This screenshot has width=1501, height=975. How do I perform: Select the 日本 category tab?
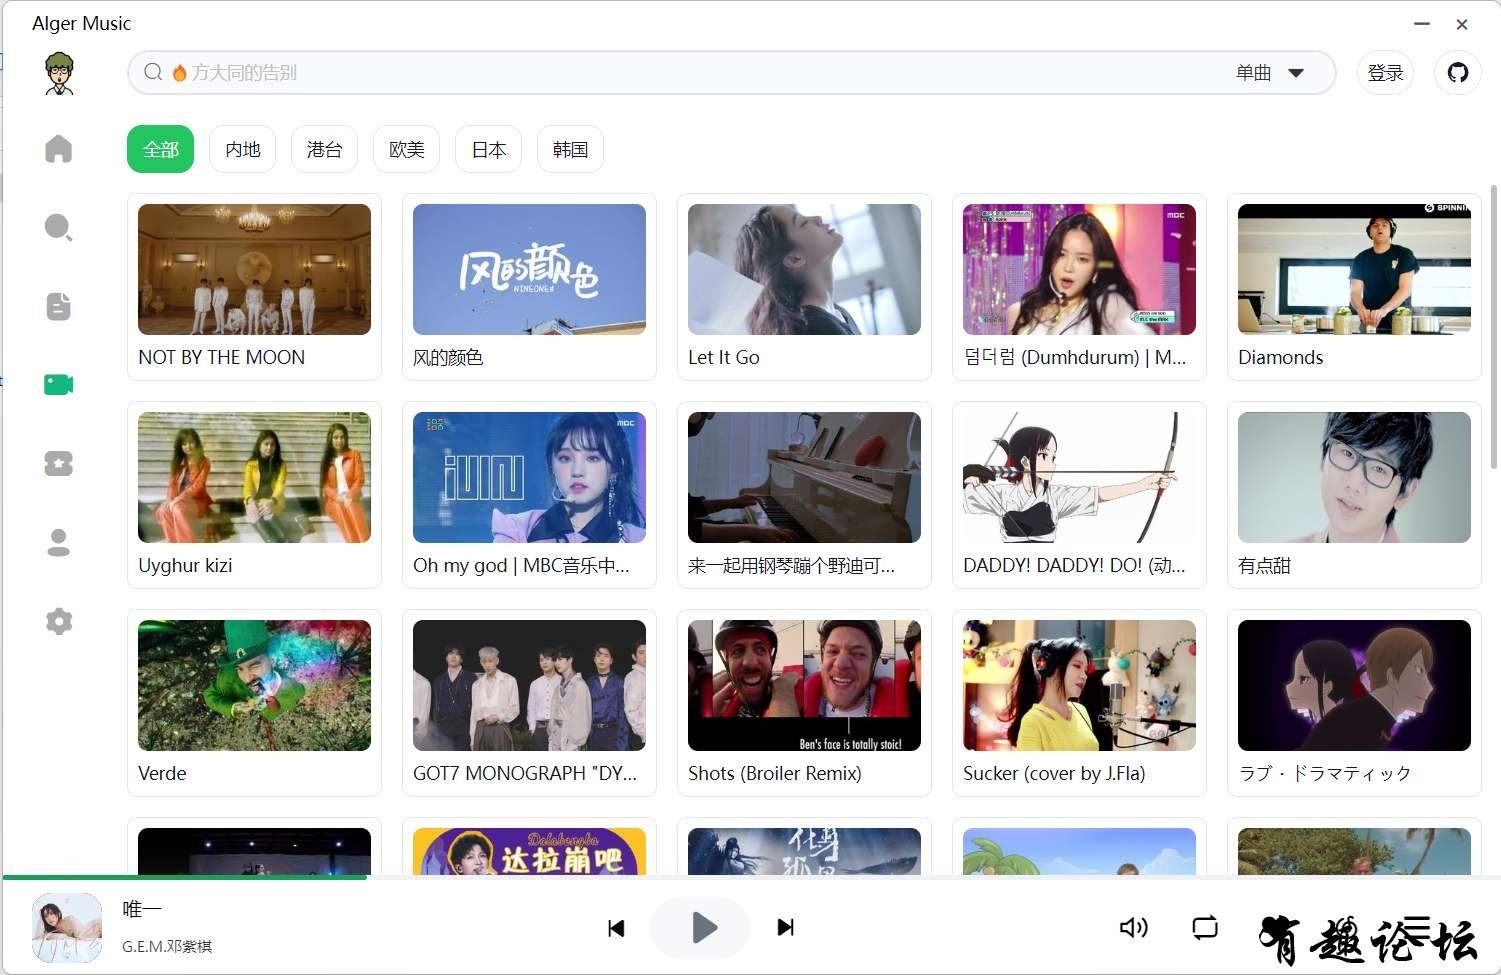pos(488,149)
